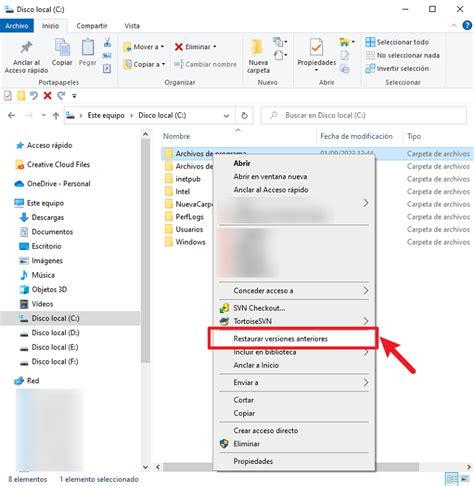The image size is (474, 486).
Task: Open the quick access toolbar customize arrow
Action: point(74,96)
